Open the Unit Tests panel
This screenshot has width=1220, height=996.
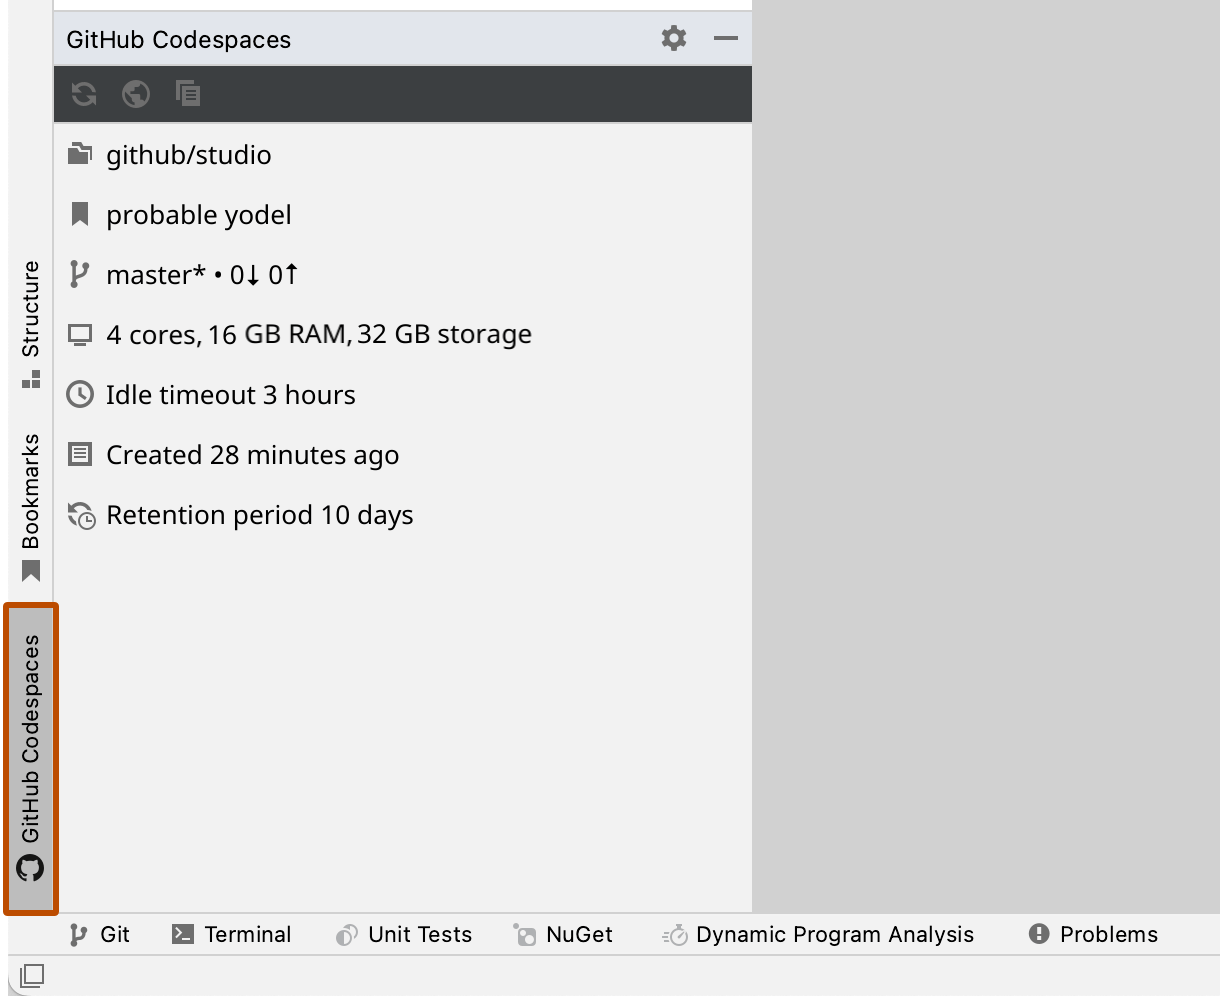pyautogui.click(x=403, y=934)
